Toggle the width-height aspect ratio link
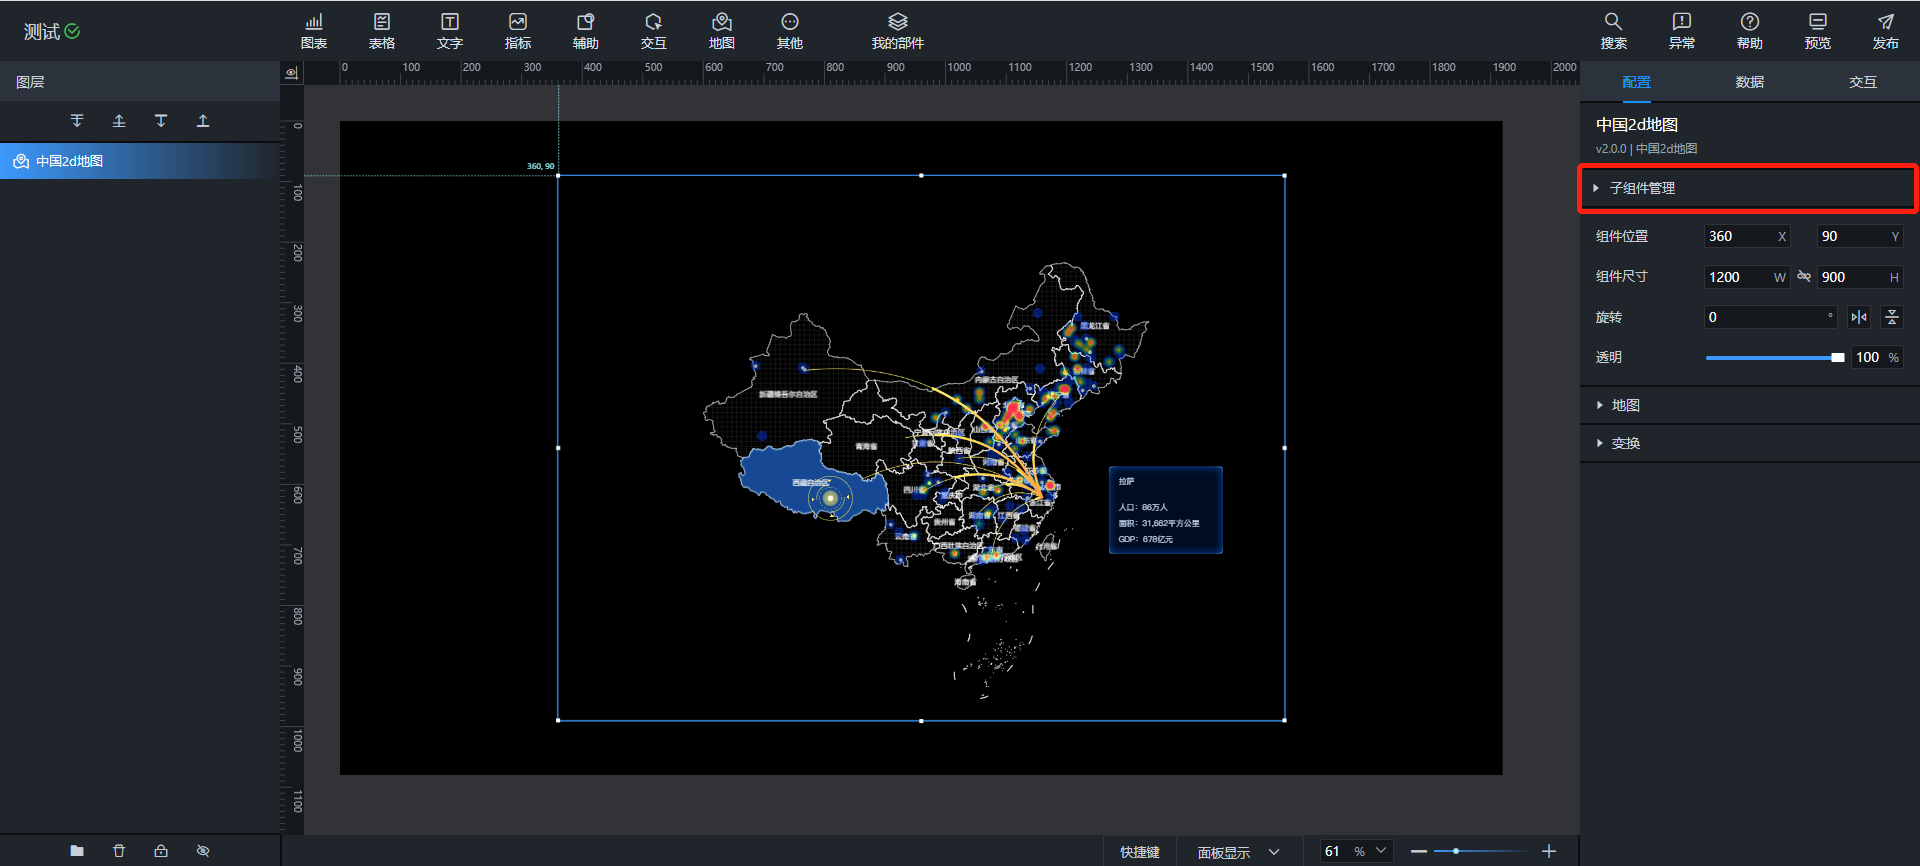Screen dimensions: 1920x866 click(x=1804, y=277)
